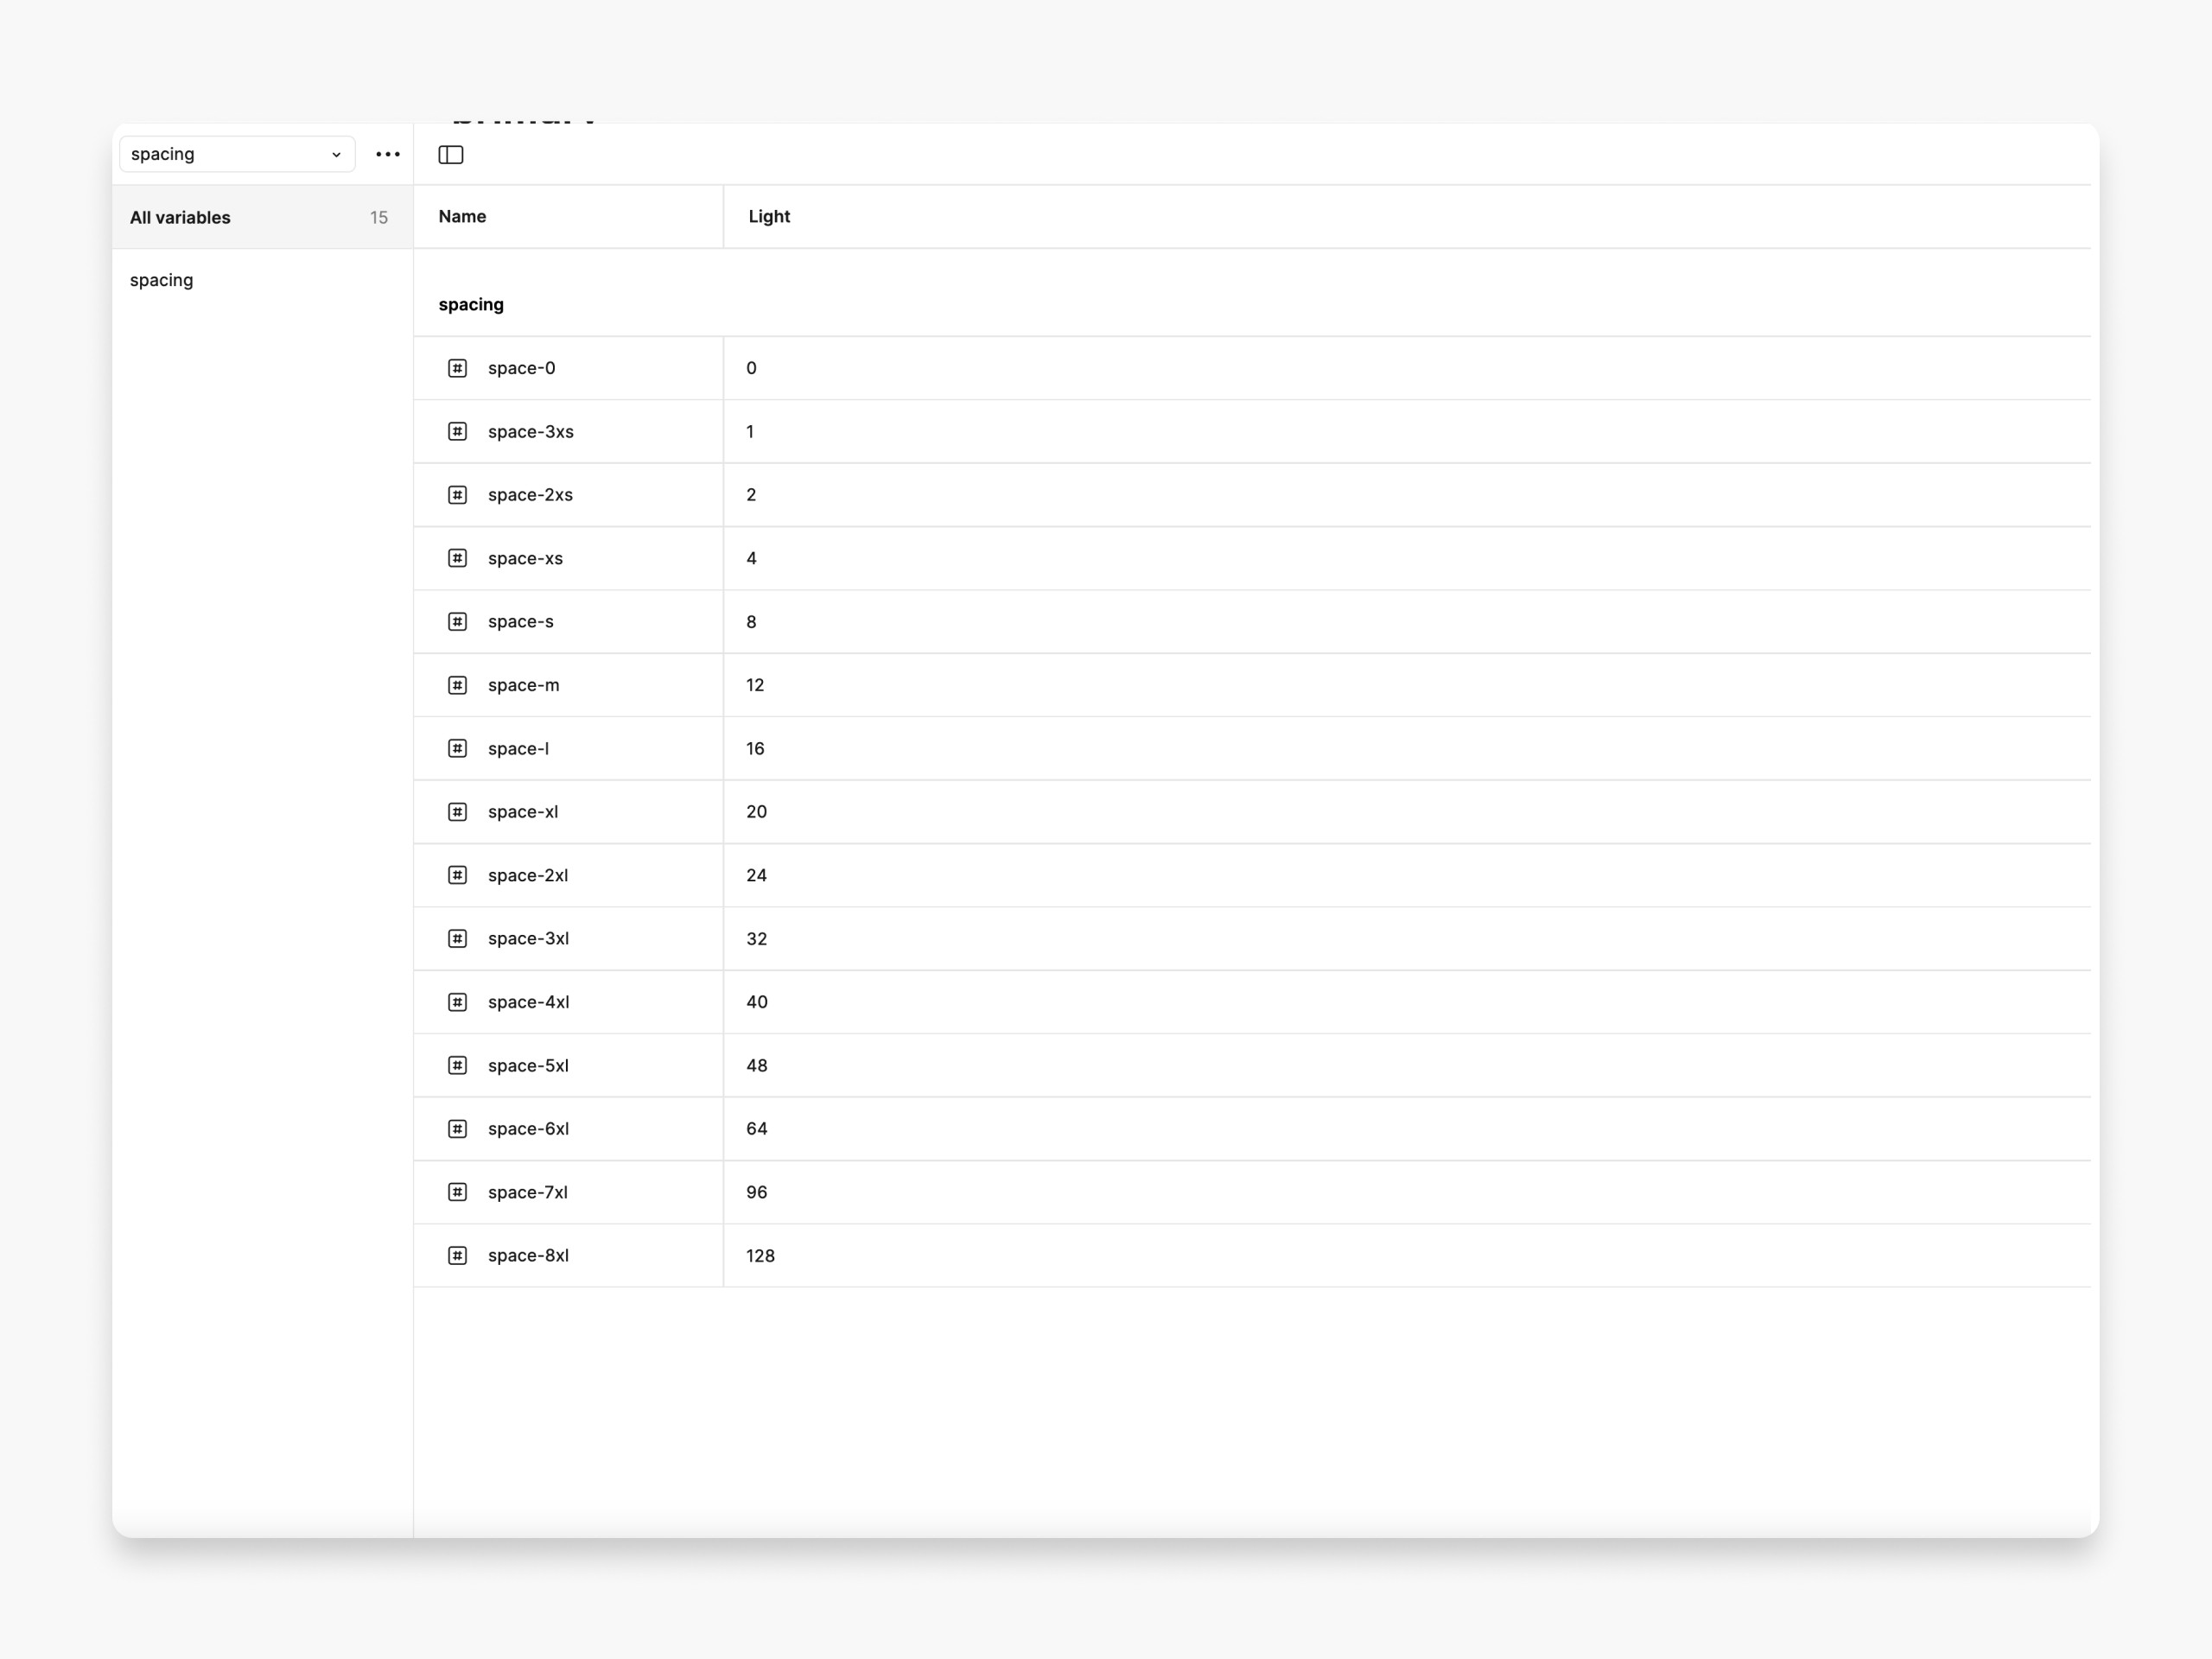Open the spacing collection dropdown
2212x1659 pixels.
(237, 154)
